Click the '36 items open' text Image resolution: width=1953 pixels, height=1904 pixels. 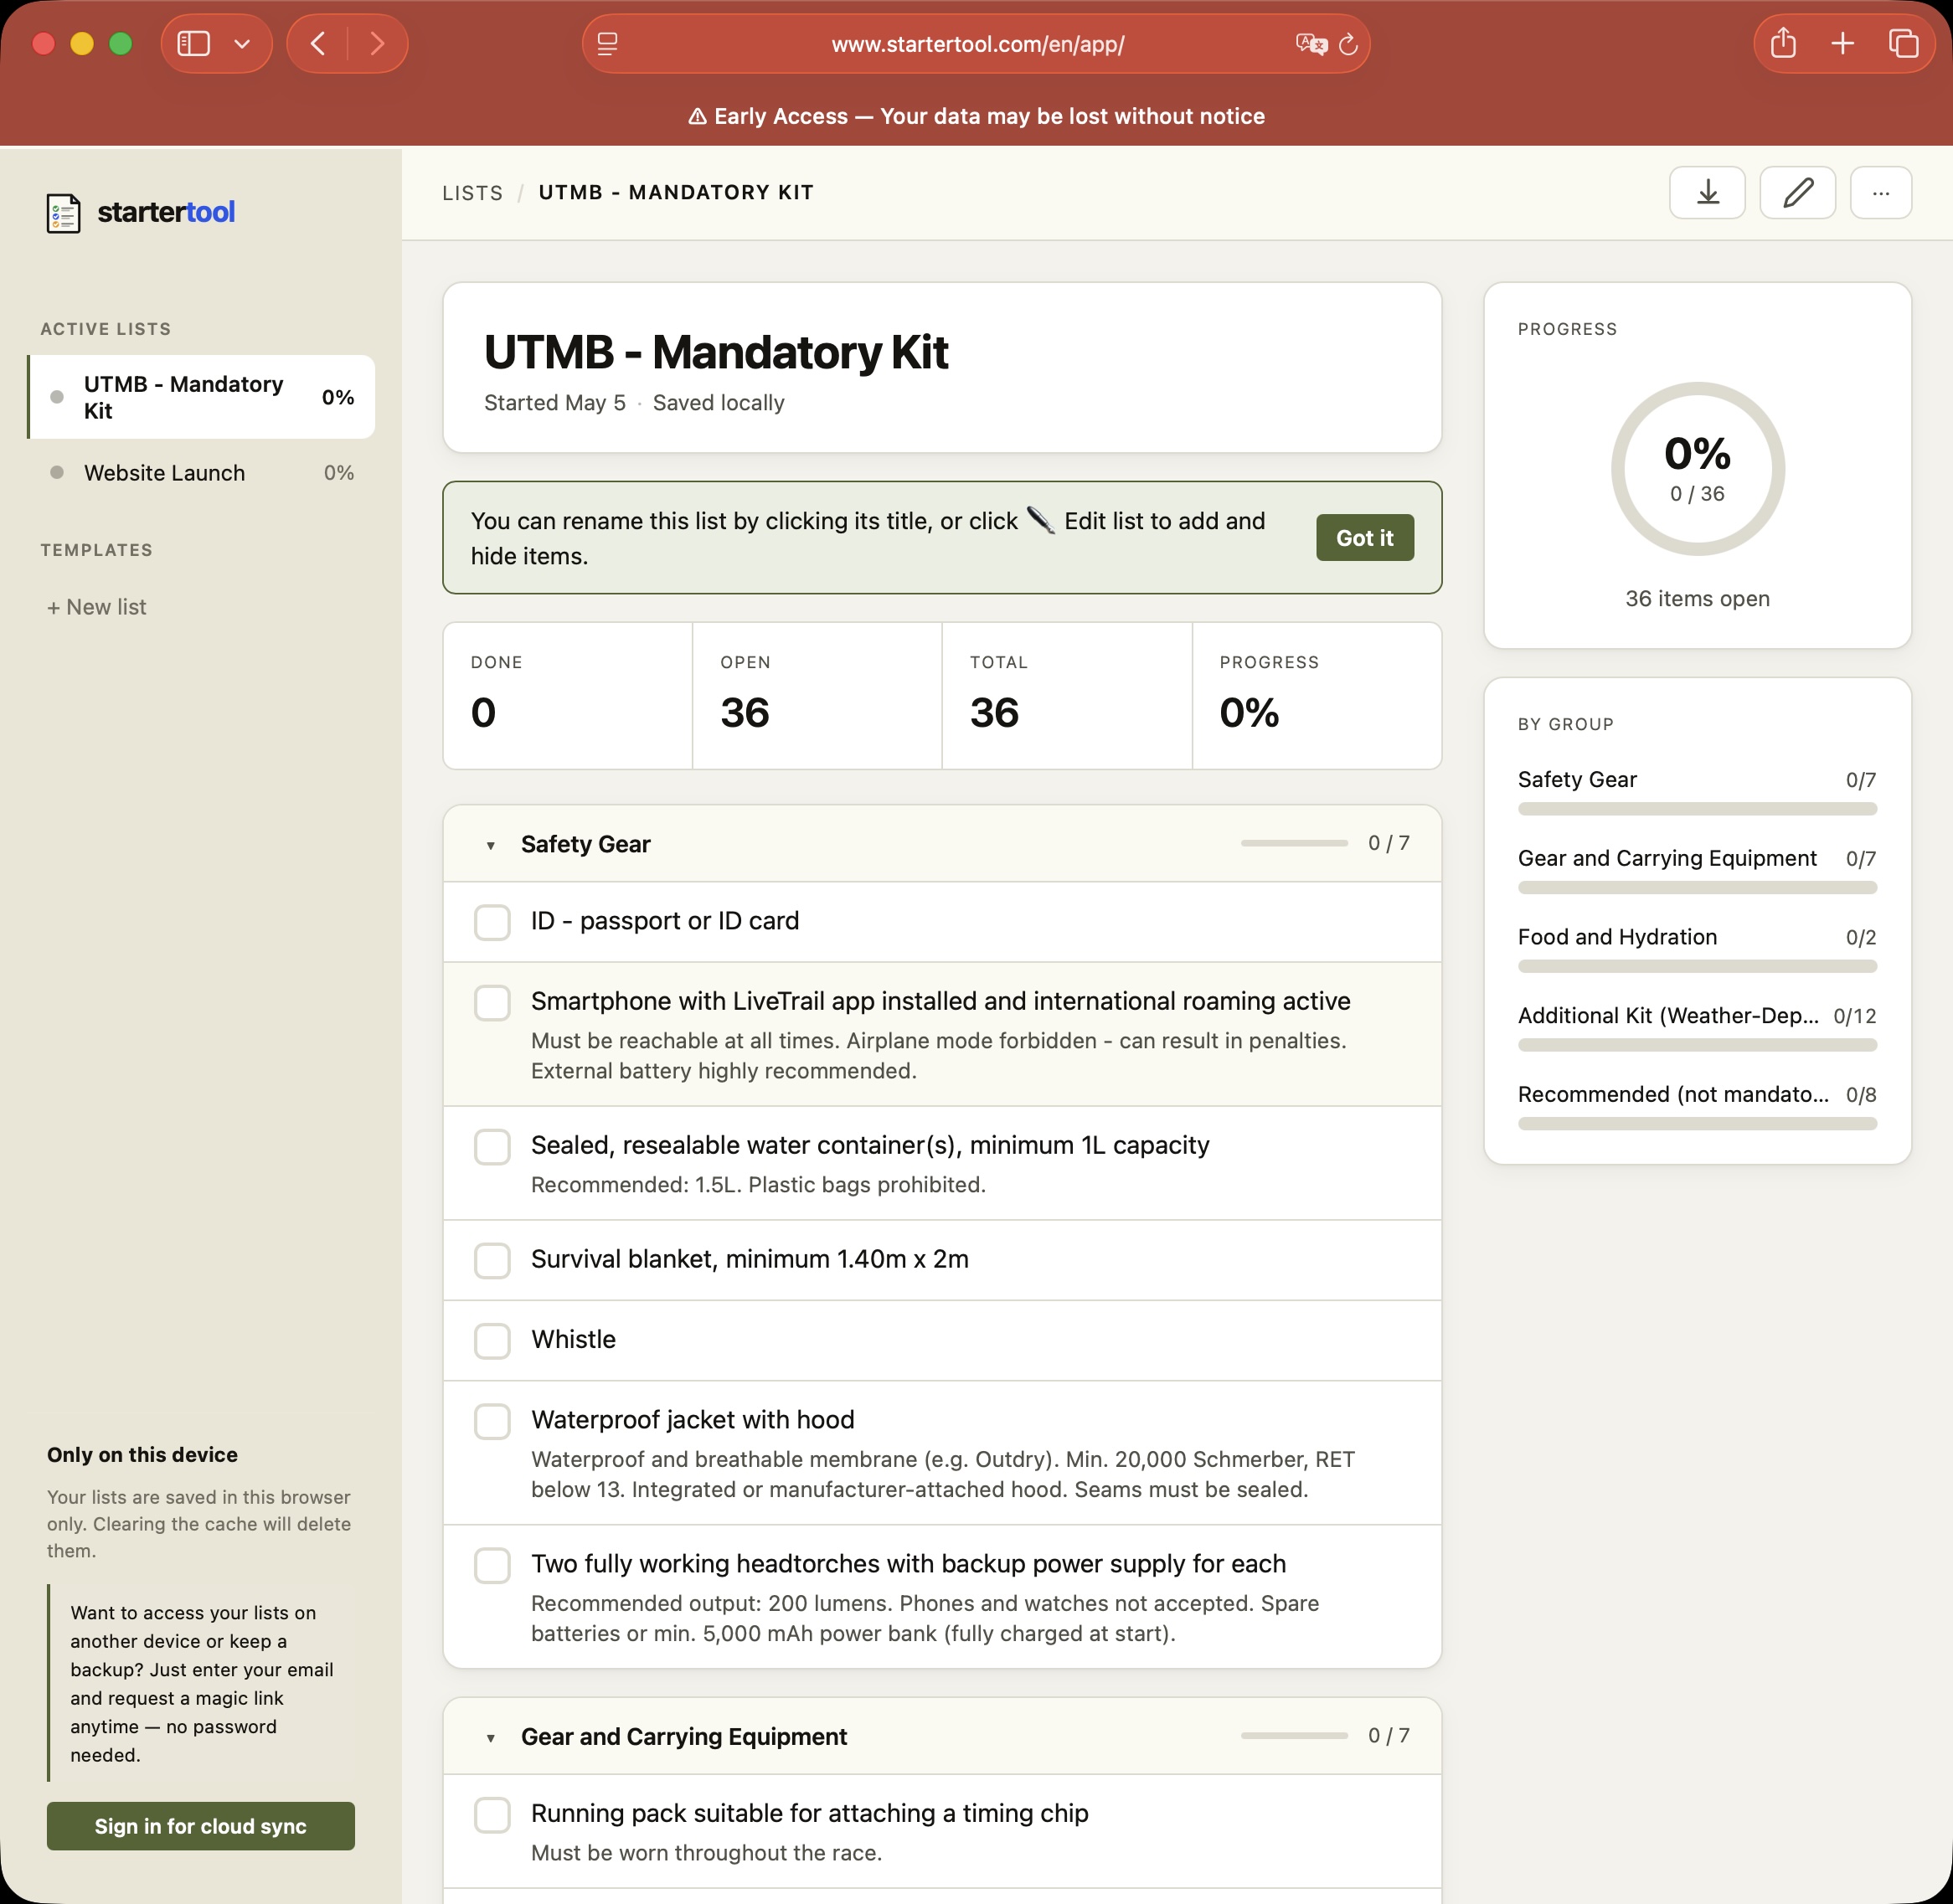point(1697,599)
